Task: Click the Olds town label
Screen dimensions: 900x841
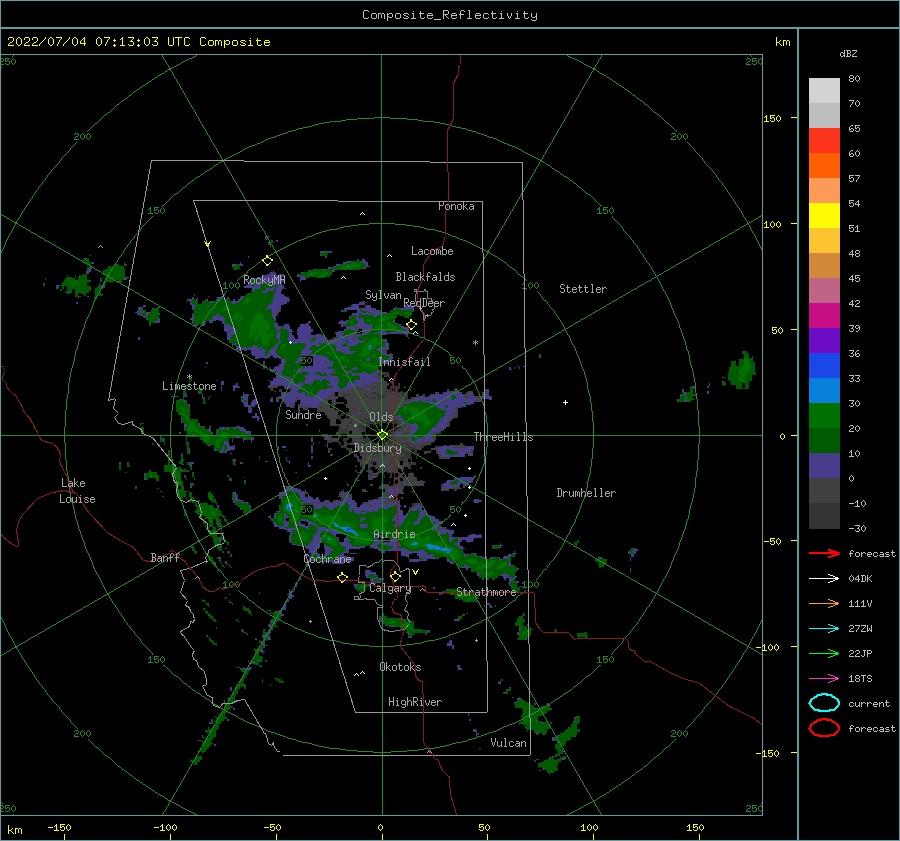Action: (x=381, y=417)
